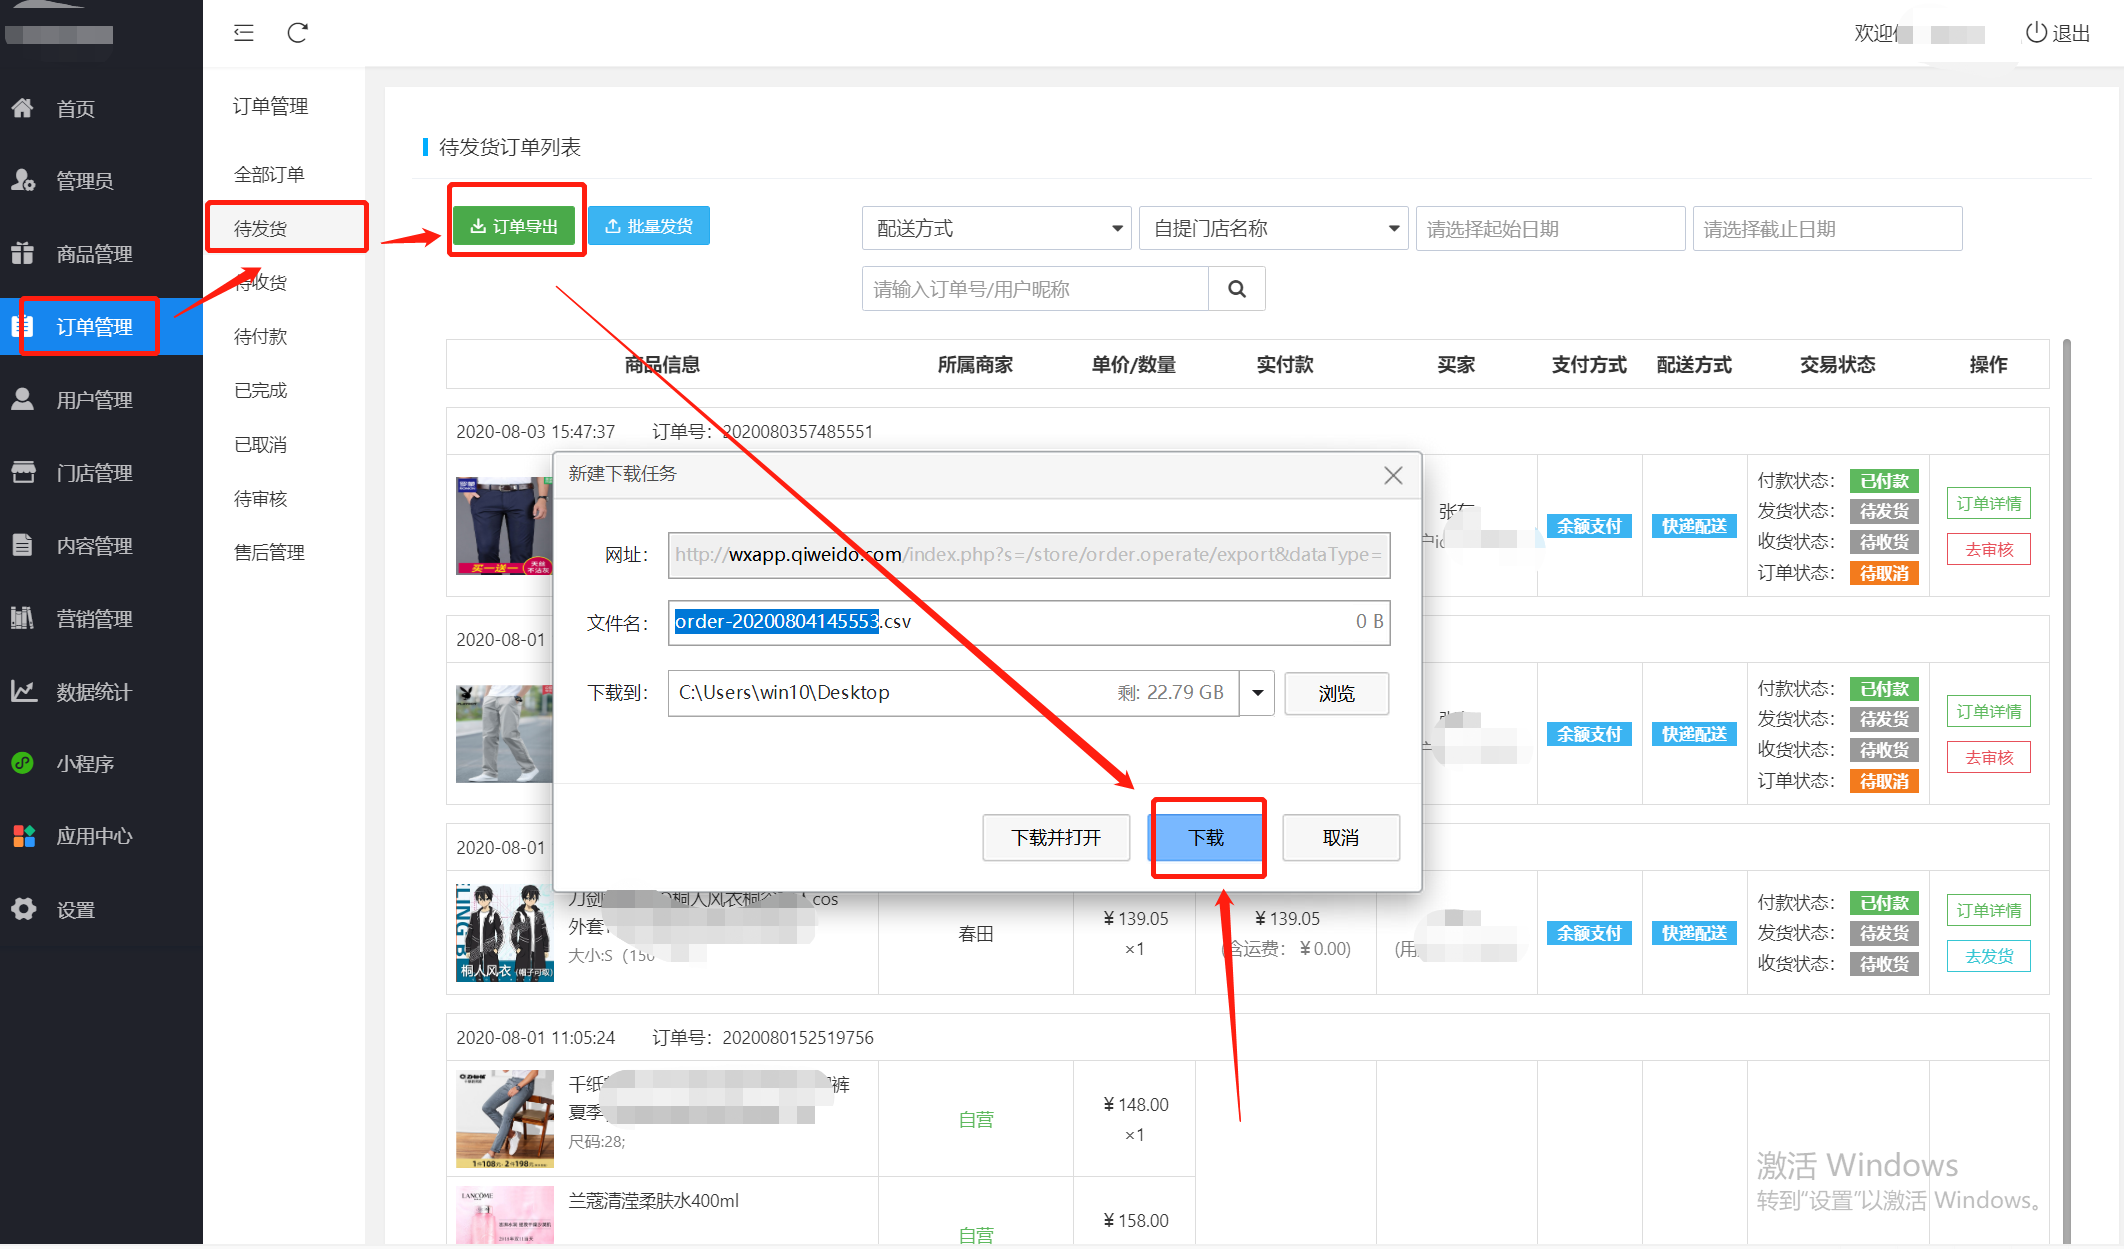Image resolution: width=2124 pixels, height=1249 pixels.
Task: Select 待付款 in the order submenu
Action: pyautogui.click(x=261, y=336)
